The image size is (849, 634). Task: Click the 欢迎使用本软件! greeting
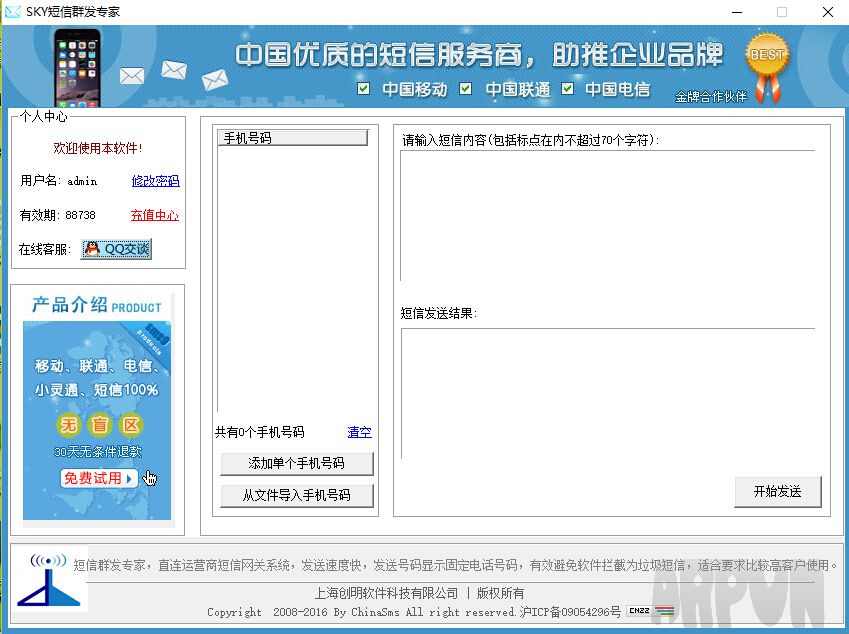coord(97,148)
